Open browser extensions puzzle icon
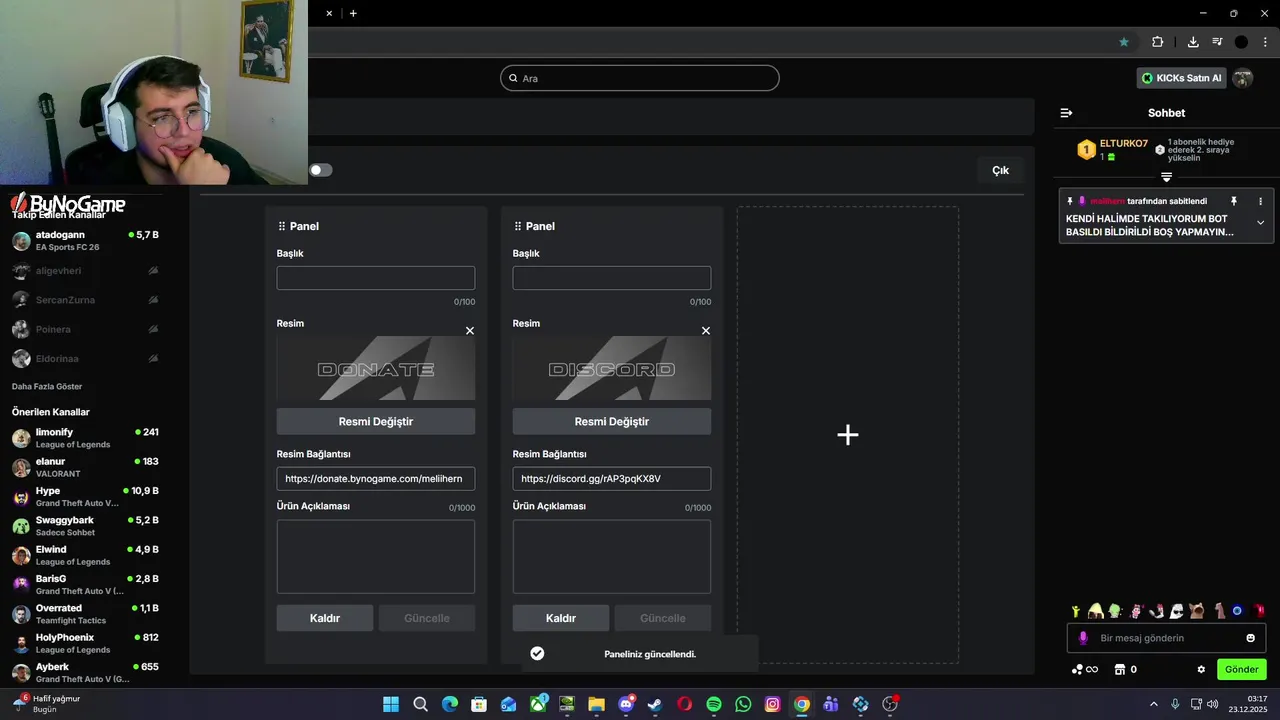1280x720 pixels. [1157, 42]
